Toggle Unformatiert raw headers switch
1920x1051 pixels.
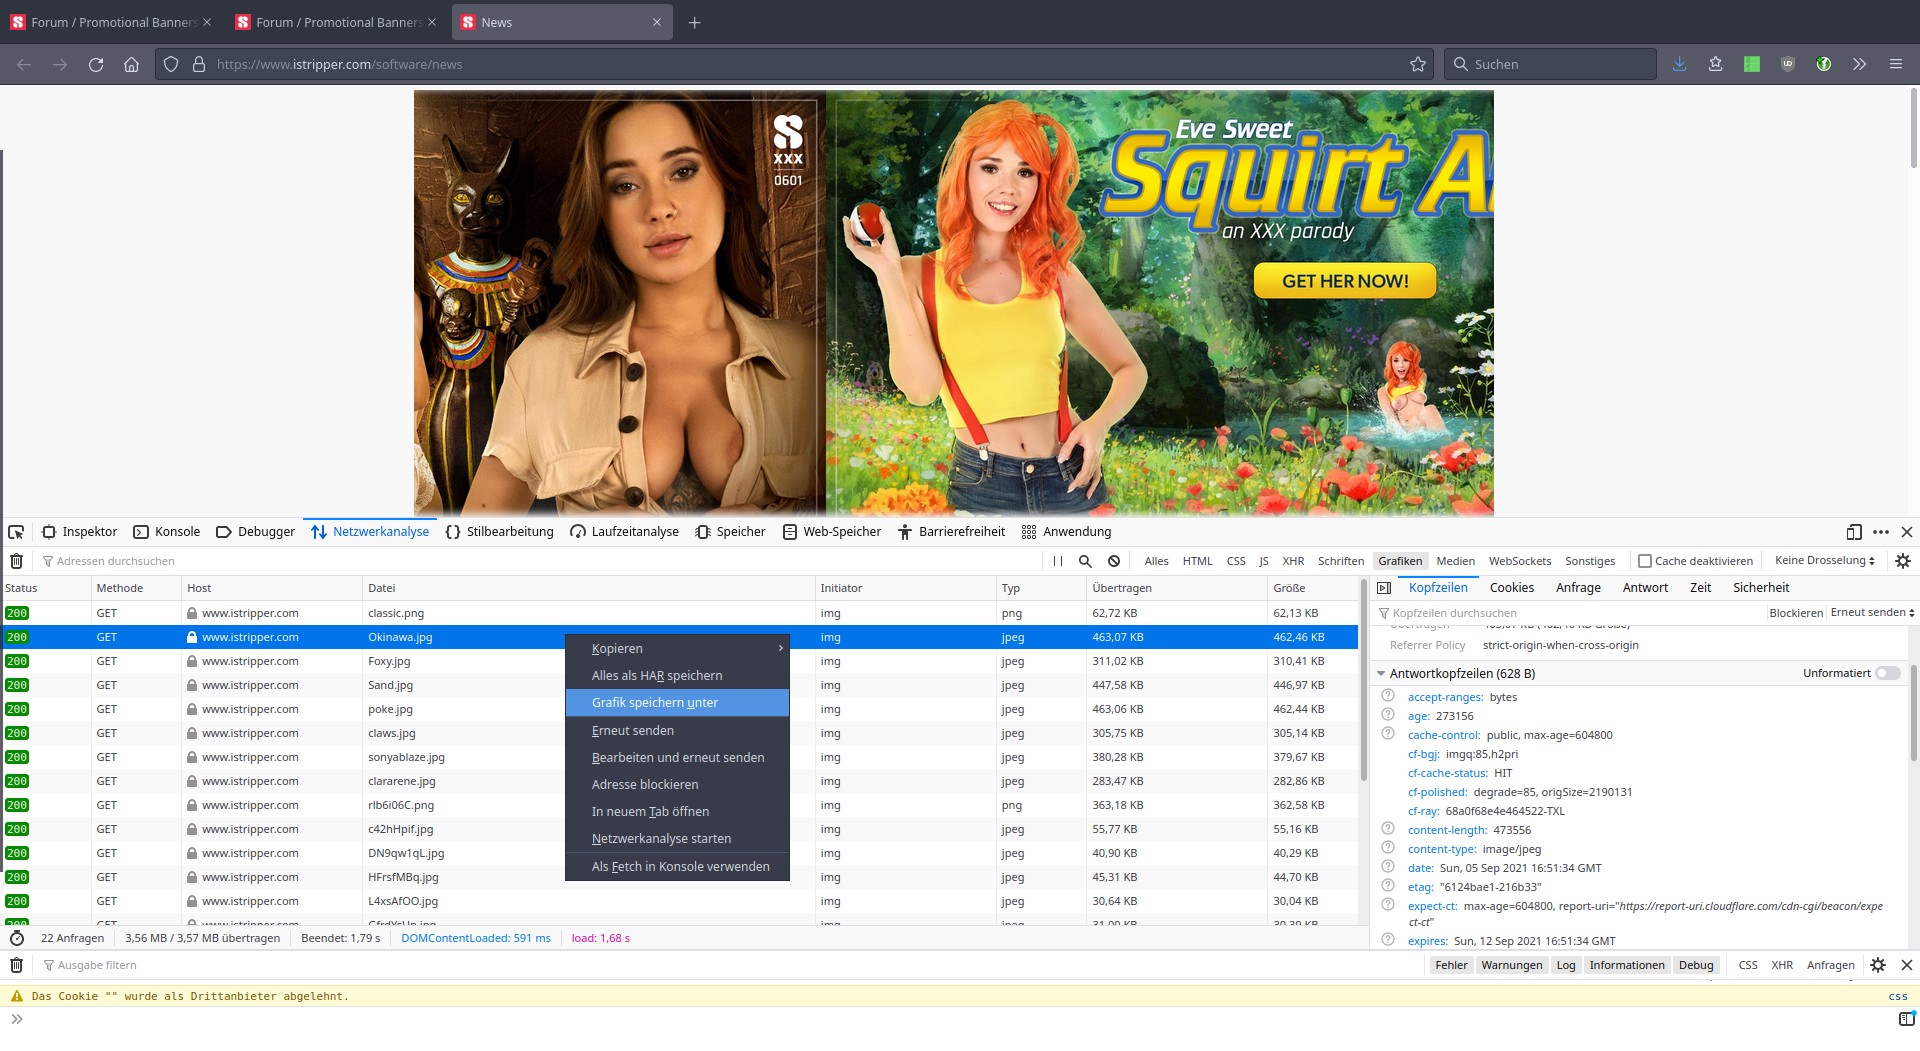point(1887,673)
